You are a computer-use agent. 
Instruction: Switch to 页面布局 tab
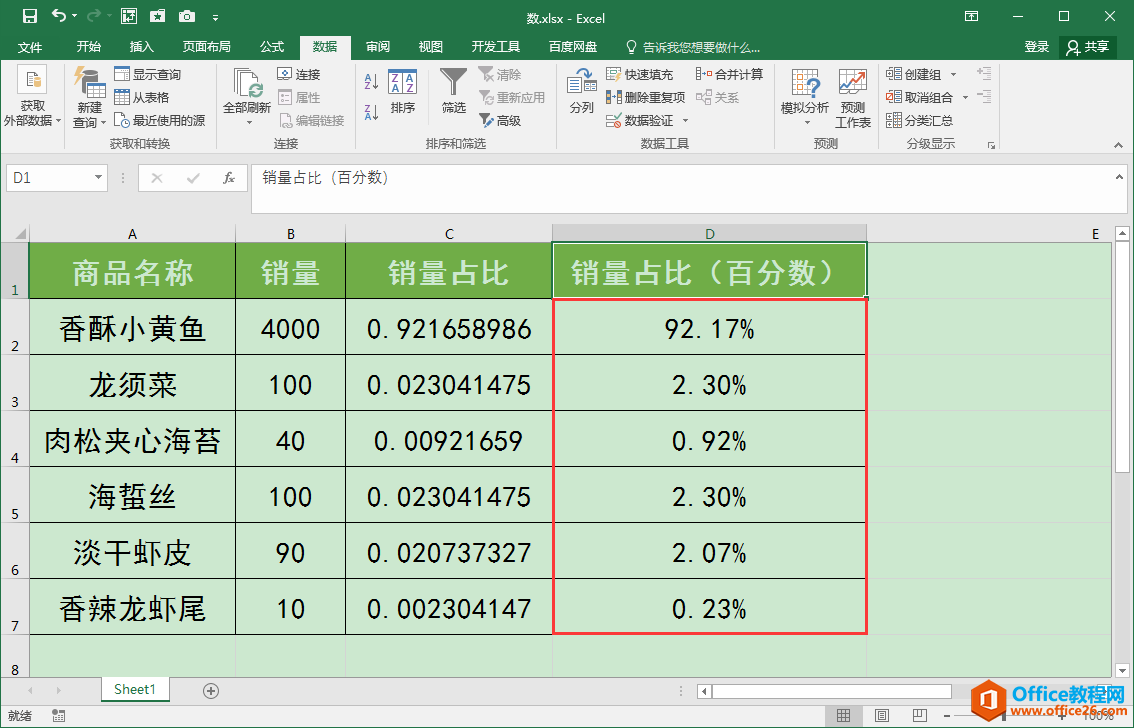[207, 47]
